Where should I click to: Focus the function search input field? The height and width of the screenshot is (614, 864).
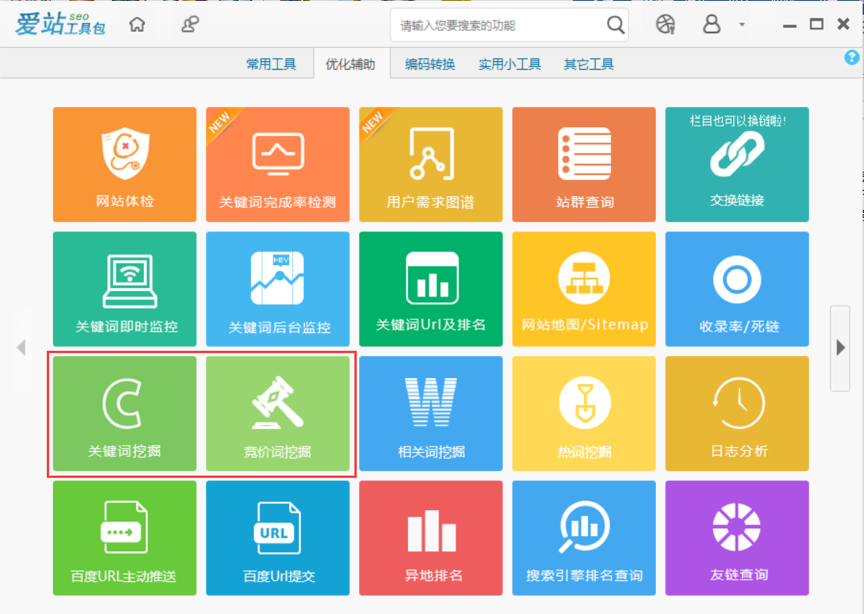tap(499, 25)
